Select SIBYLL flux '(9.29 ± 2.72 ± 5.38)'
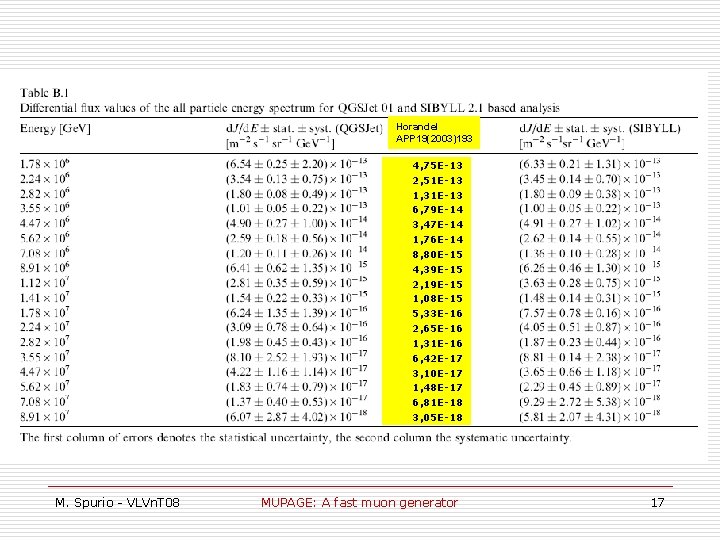Screen dimensions: 720x540 pyautogui.click(x=570, y=402)
